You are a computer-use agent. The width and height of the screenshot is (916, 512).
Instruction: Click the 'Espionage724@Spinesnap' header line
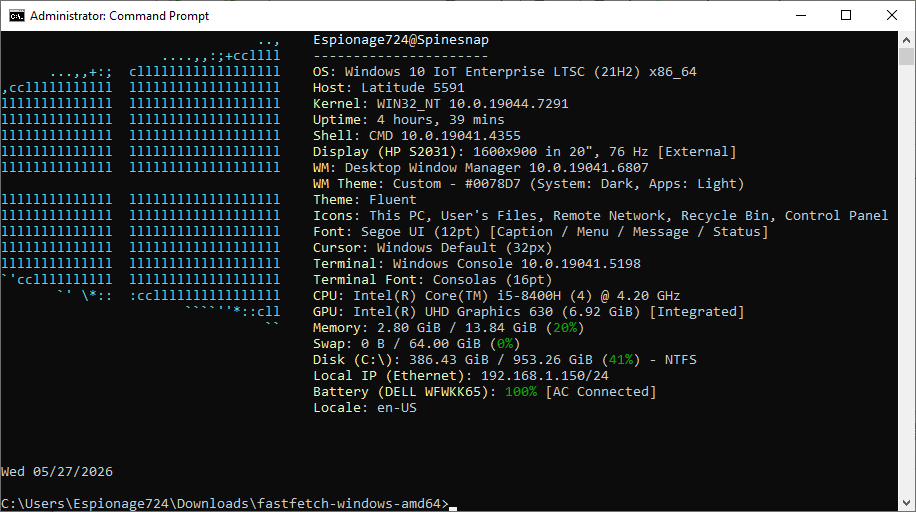[x=401, y=40]
